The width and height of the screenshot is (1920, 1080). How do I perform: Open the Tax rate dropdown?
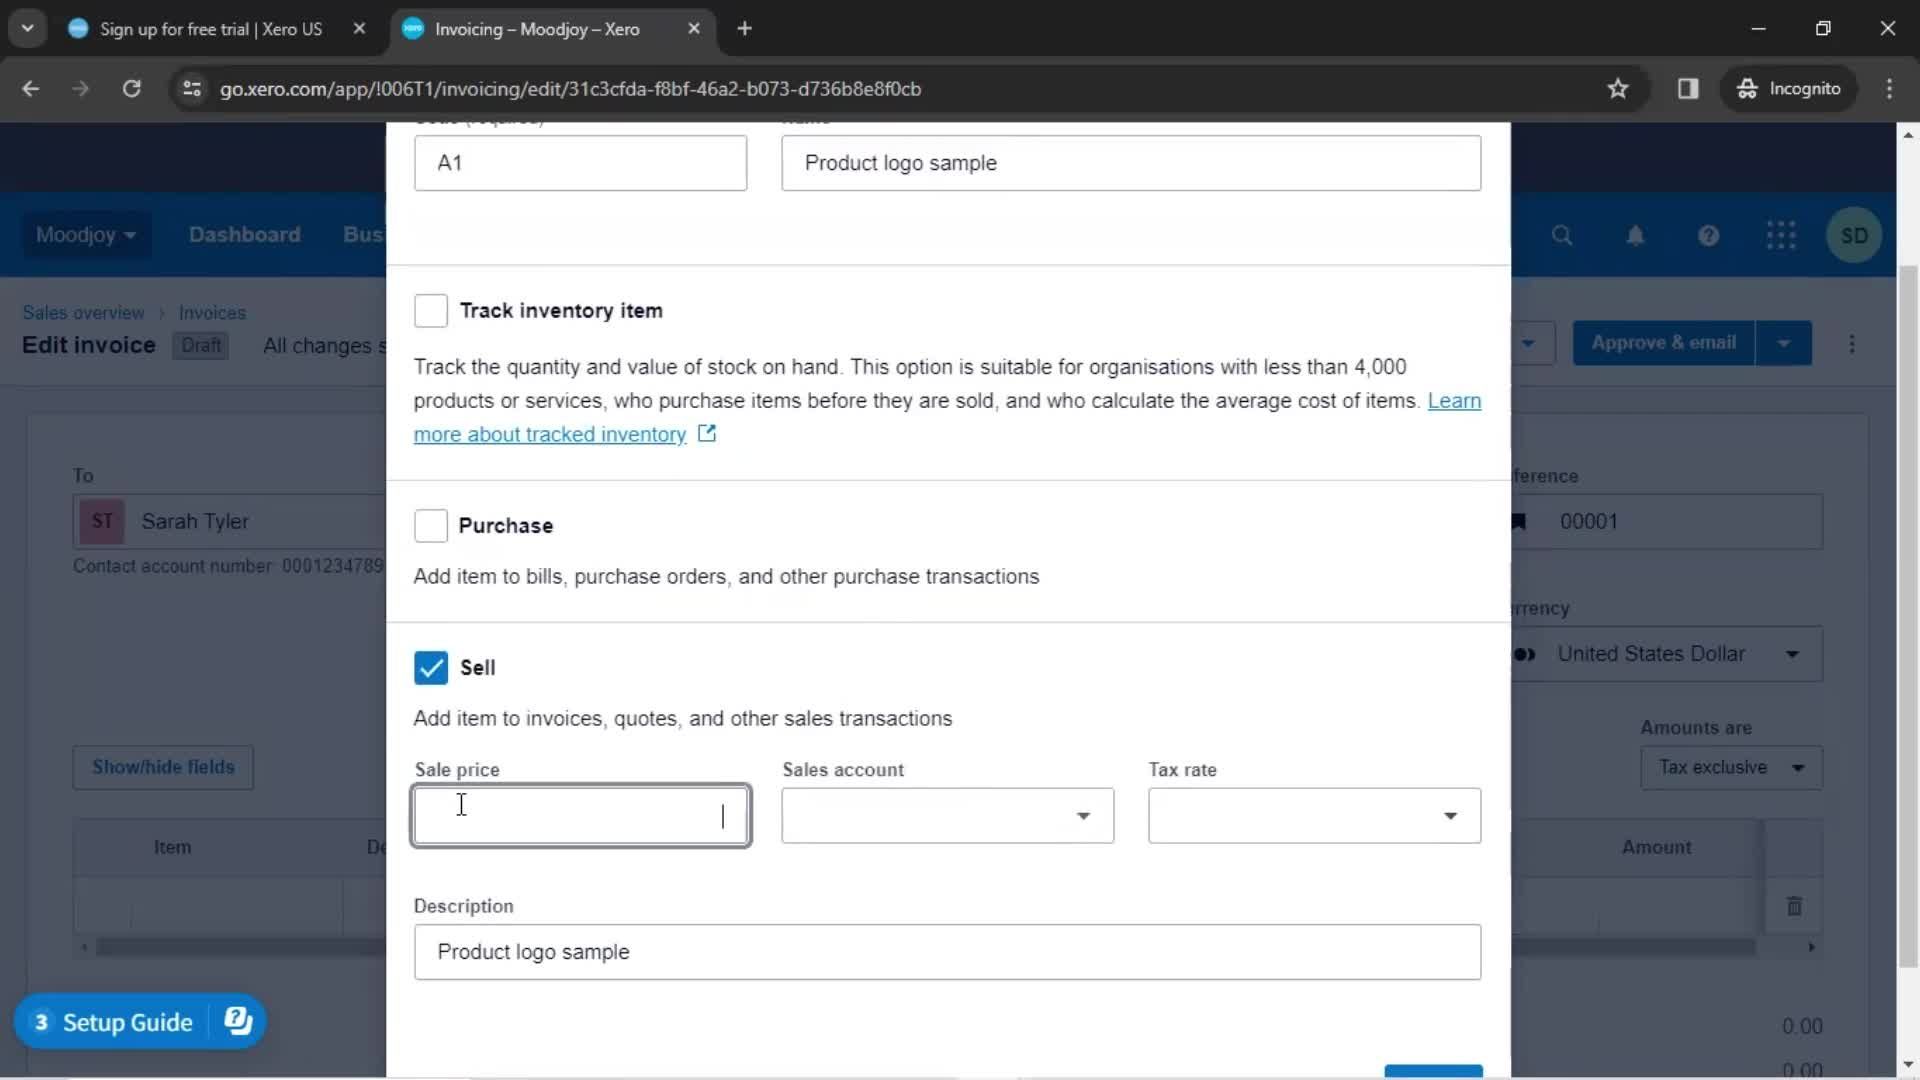[x=1314, y=816]
